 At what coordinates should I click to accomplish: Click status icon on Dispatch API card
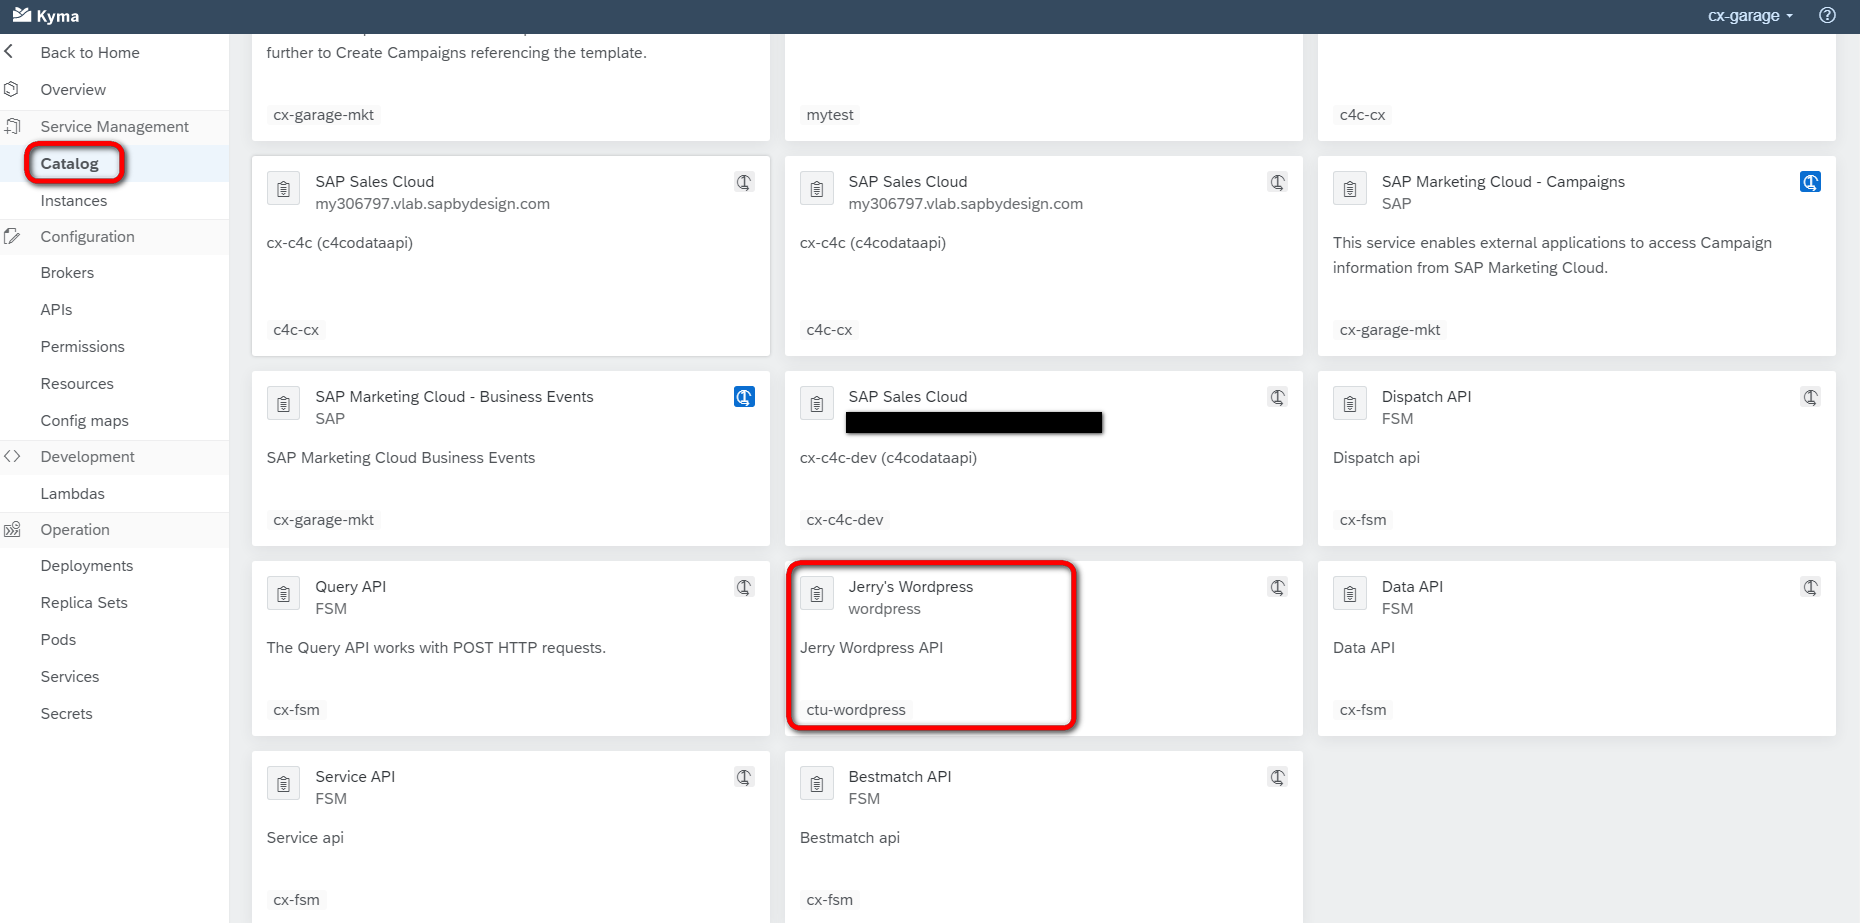[1810, 397]
